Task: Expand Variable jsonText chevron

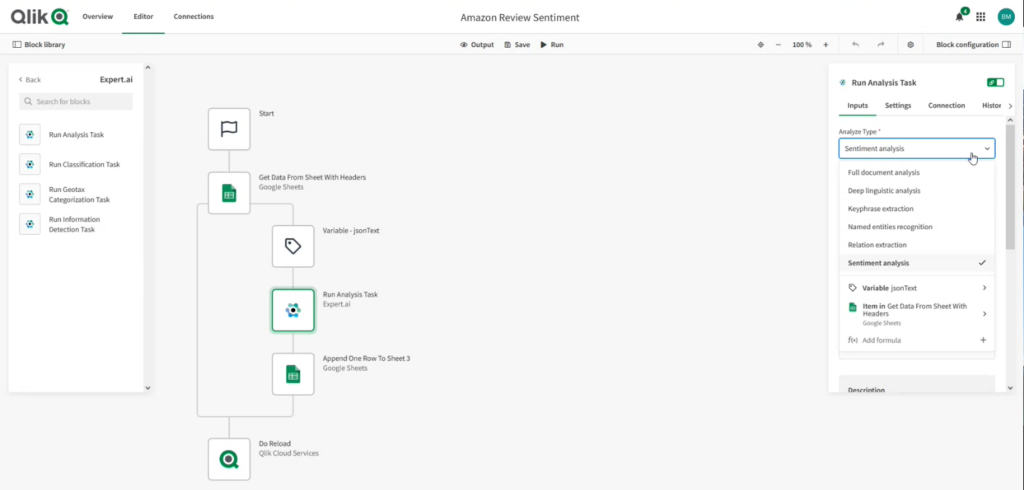Action: point(984,287)
